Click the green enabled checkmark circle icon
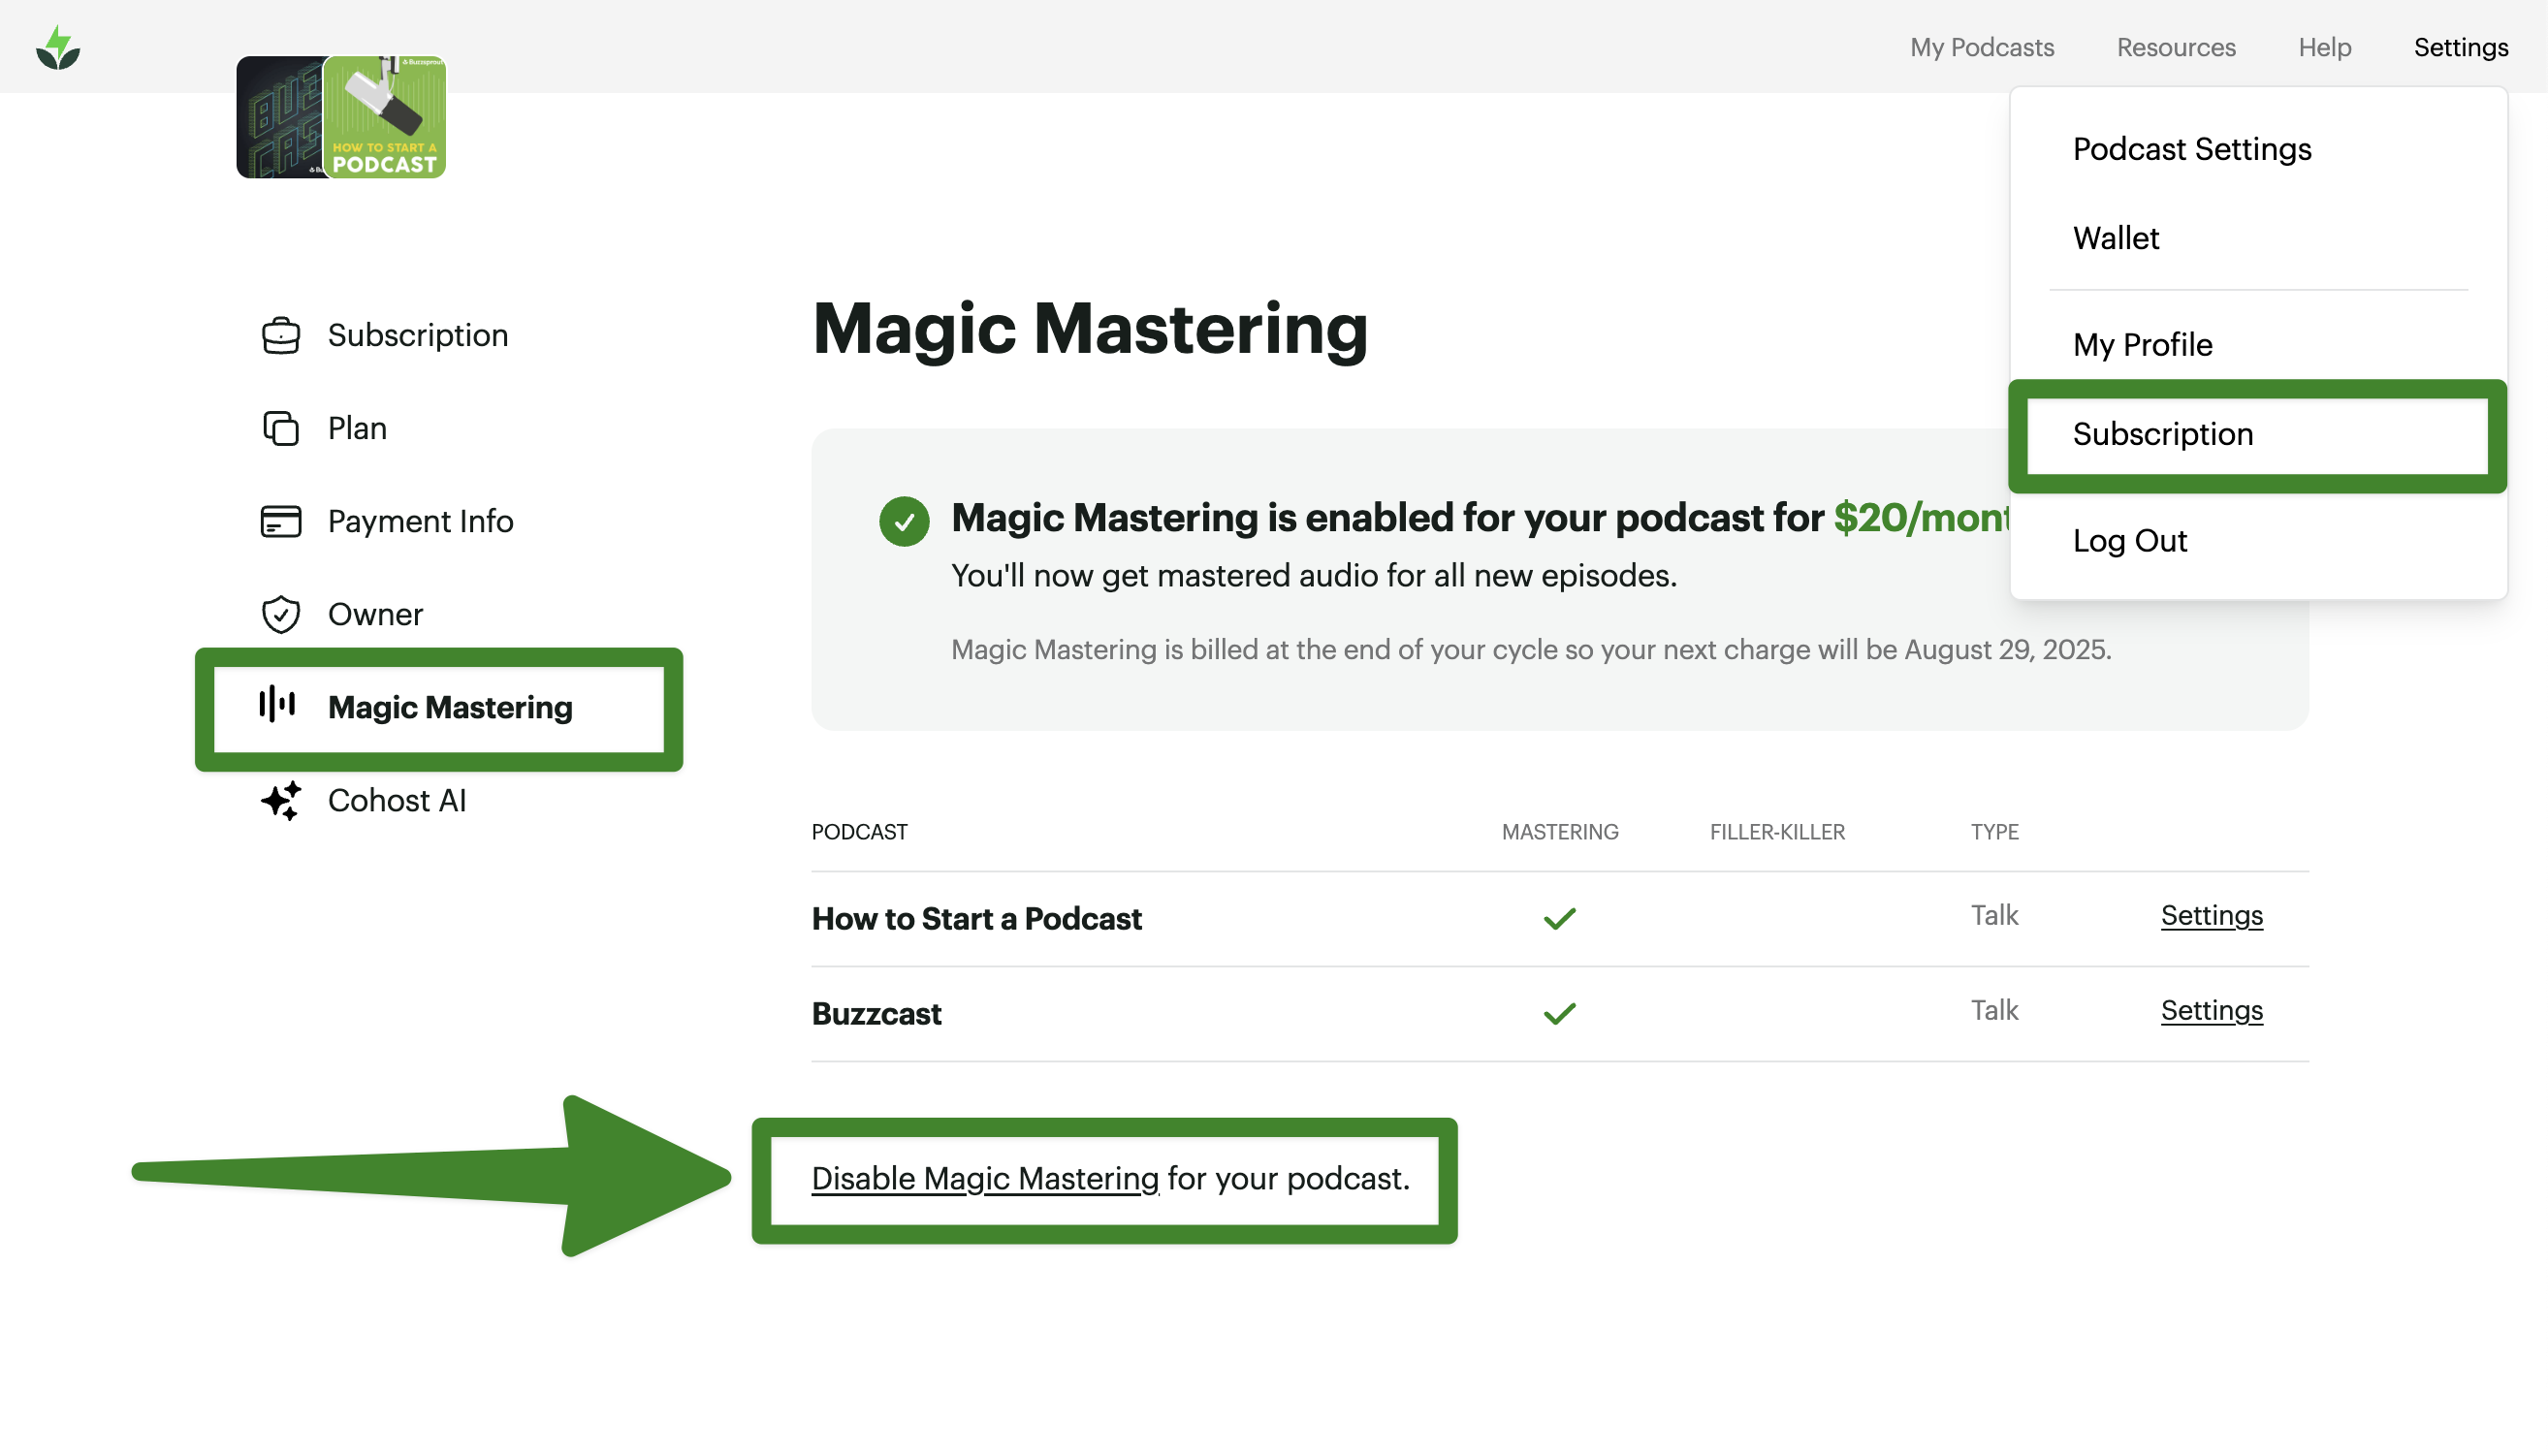The image size is (2548, 1456). pyautogui.click(x=904, y=521)
